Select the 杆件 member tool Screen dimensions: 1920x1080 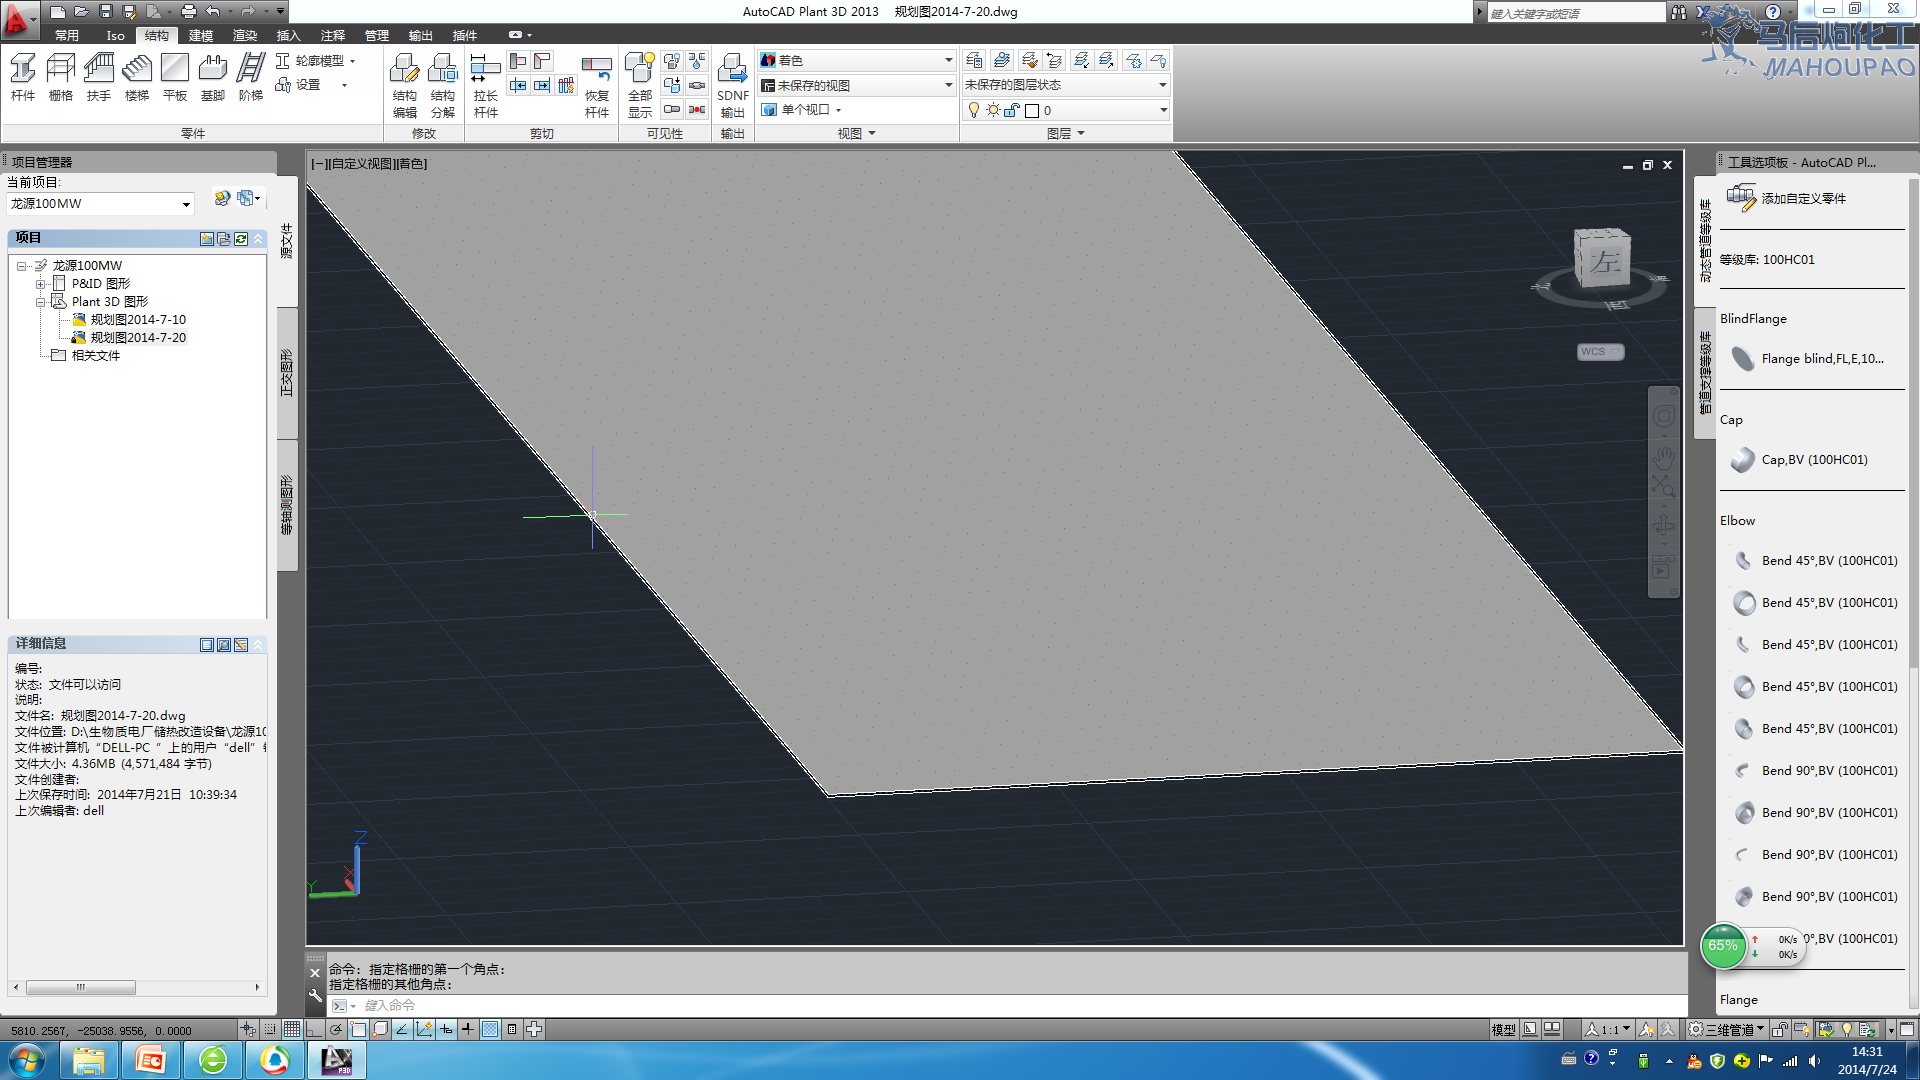(23, 78)
